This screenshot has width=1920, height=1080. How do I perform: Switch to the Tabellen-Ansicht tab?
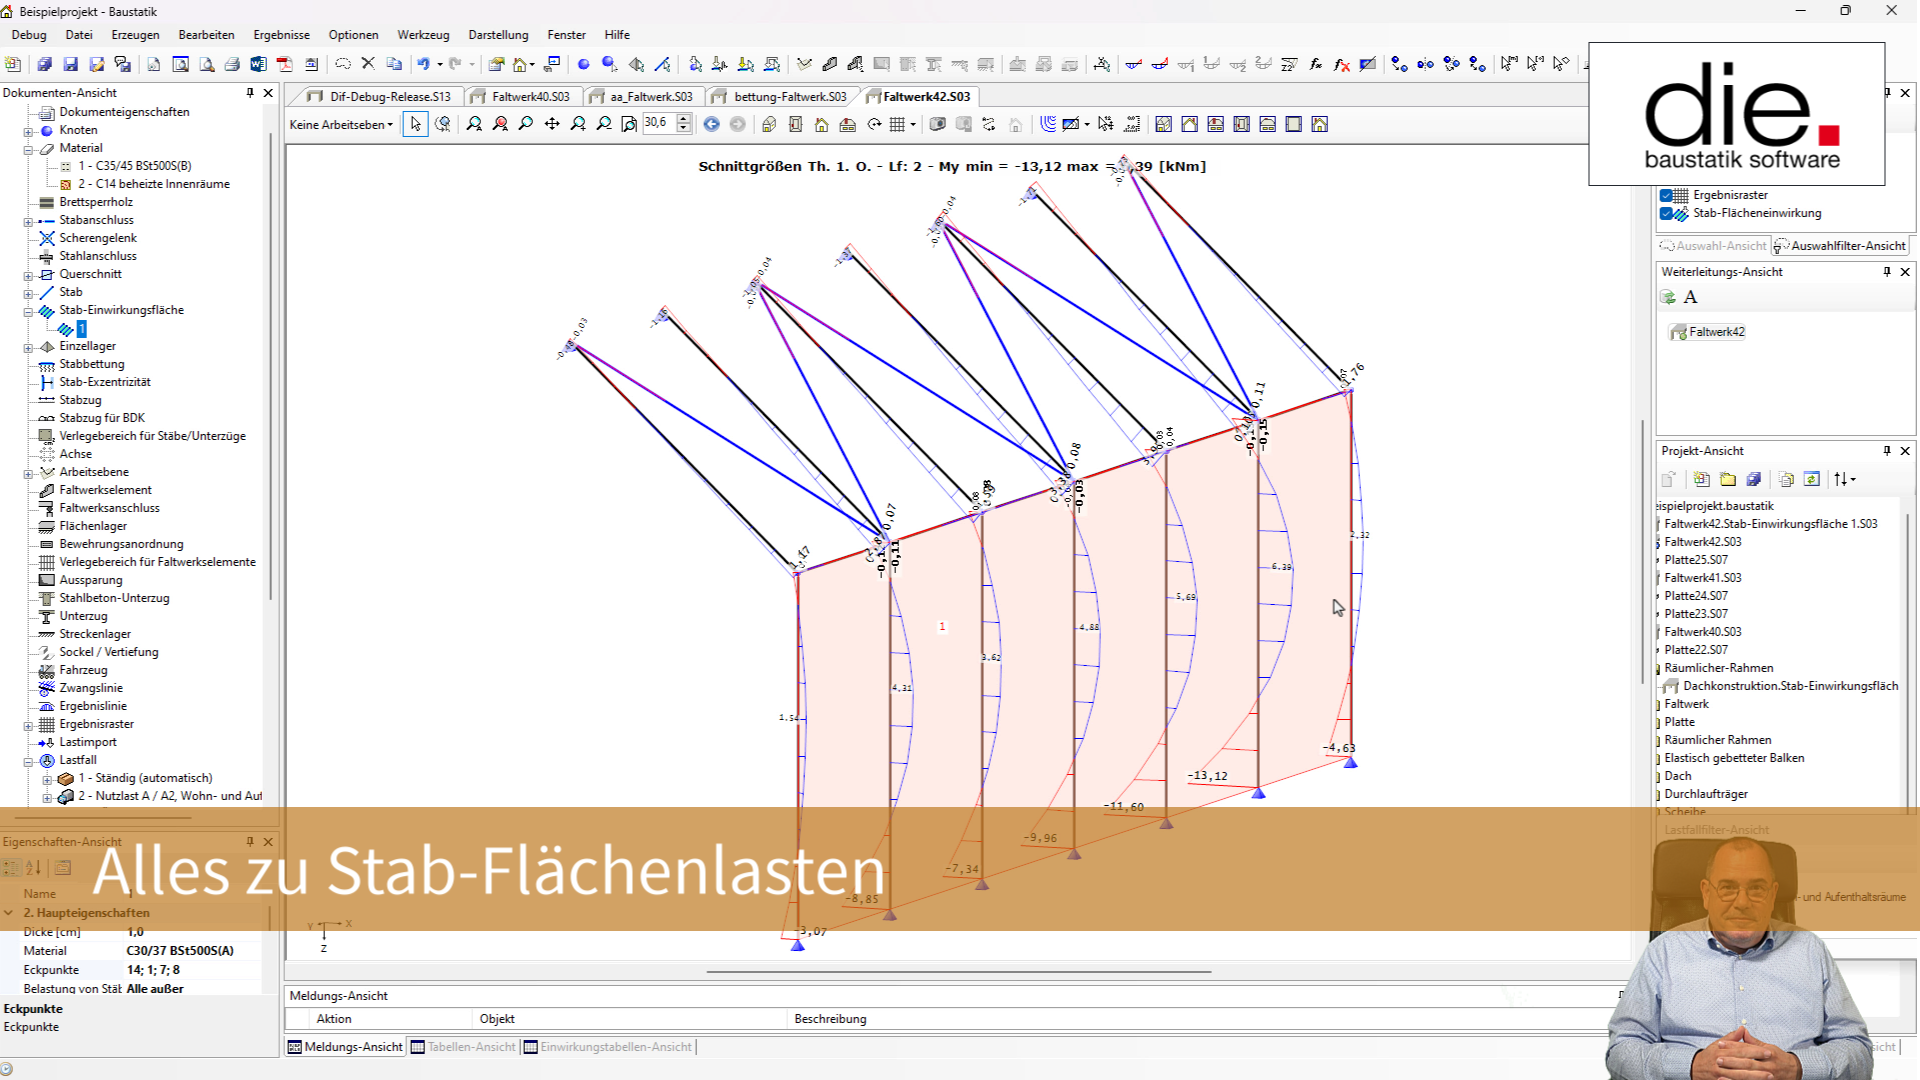(463, 1047)
